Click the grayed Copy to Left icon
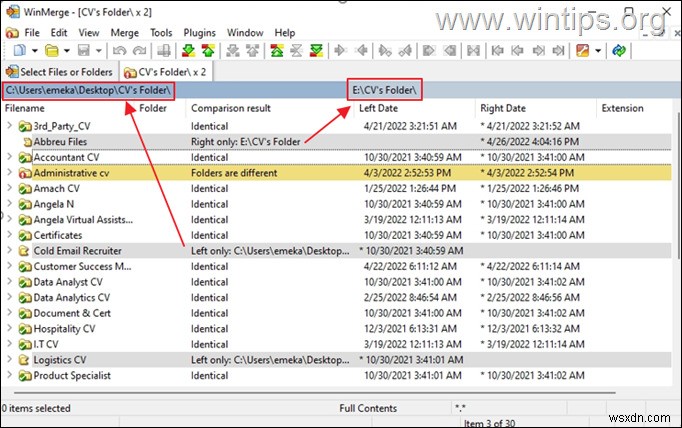Screen dimensions: 682x428 [x=361, y=51]
